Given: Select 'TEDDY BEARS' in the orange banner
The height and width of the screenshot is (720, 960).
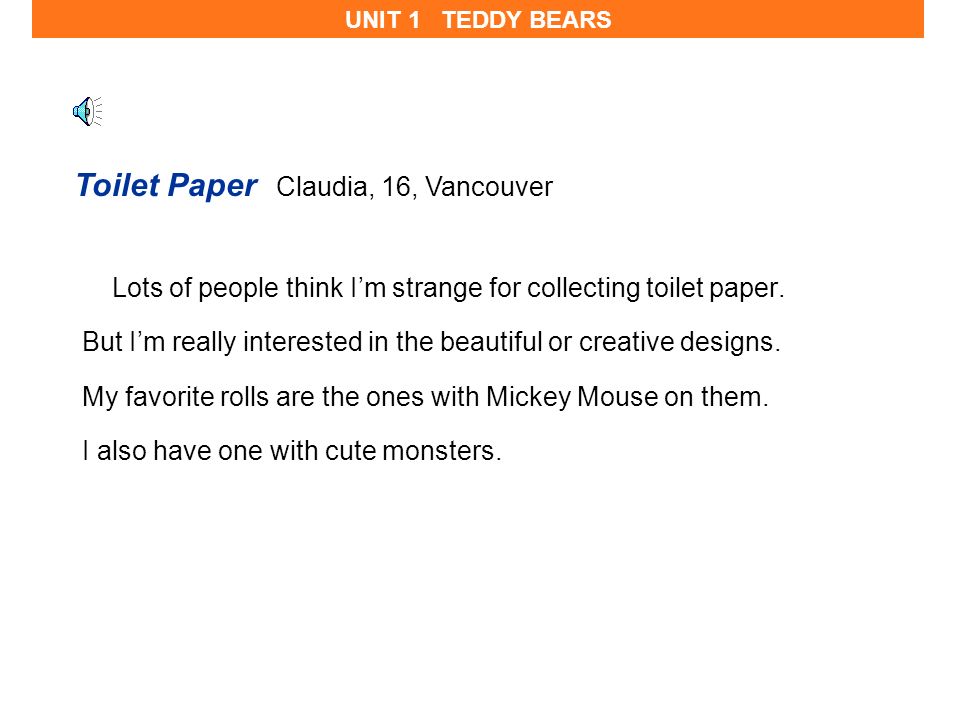Looking at the screenshot, I should tap(527, 20).
